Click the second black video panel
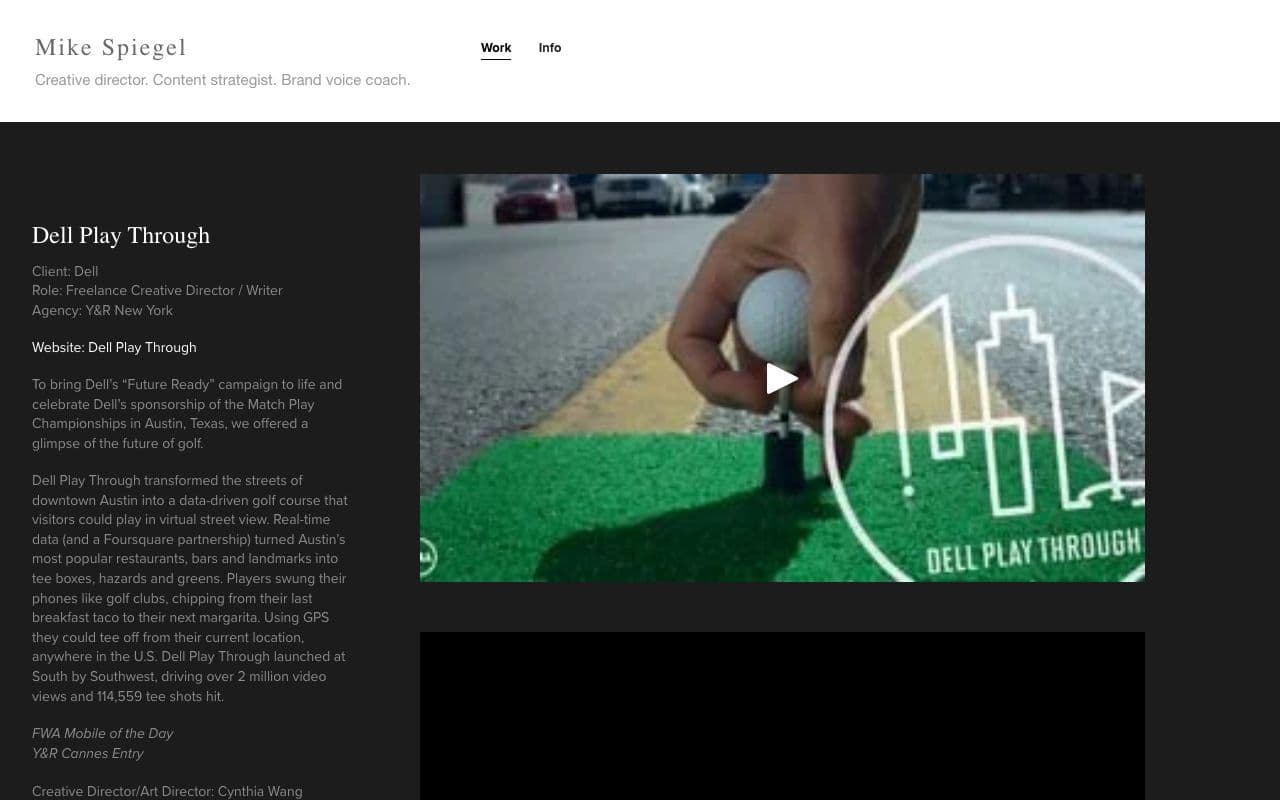Viewport: 1280px width, 800px height. [x=782, y=716]
